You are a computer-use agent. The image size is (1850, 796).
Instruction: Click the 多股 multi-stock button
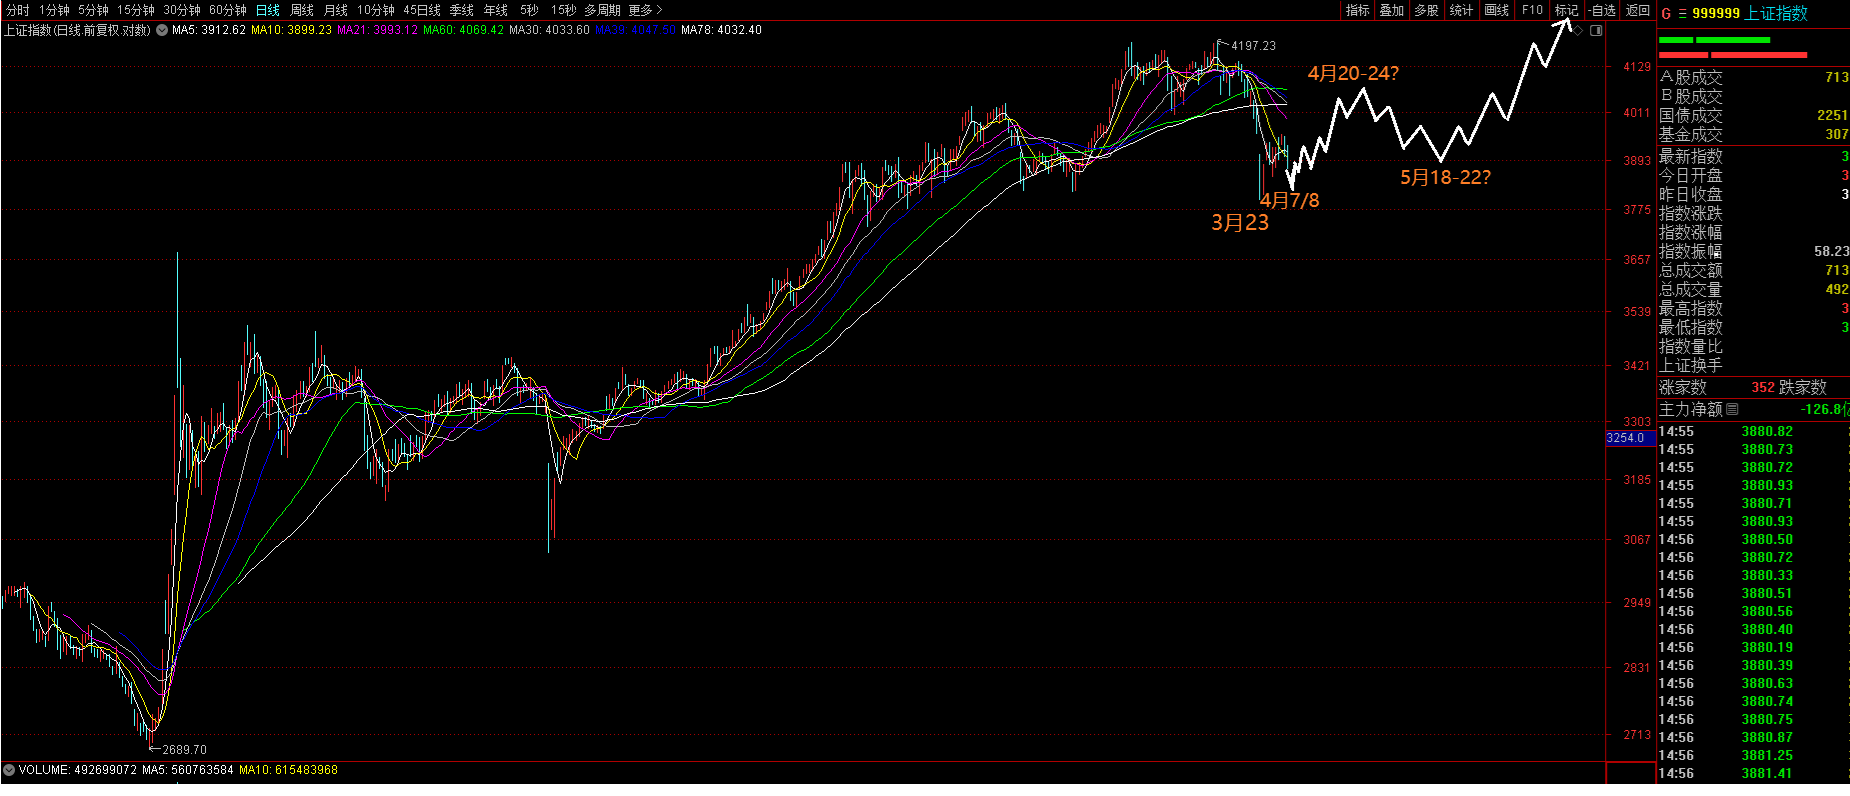click(x=1427, y=10)
